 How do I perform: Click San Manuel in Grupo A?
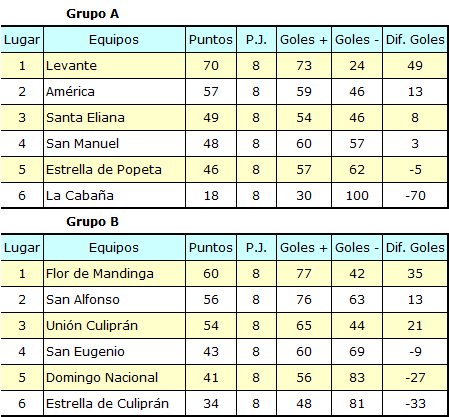82,144
